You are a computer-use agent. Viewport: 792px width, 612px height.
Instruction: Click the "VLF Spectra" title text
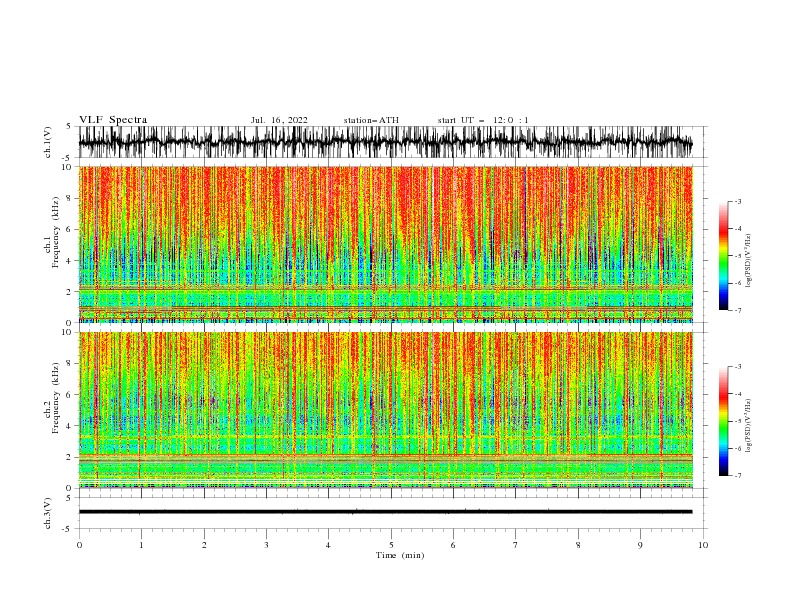click(x=113, y=120)
